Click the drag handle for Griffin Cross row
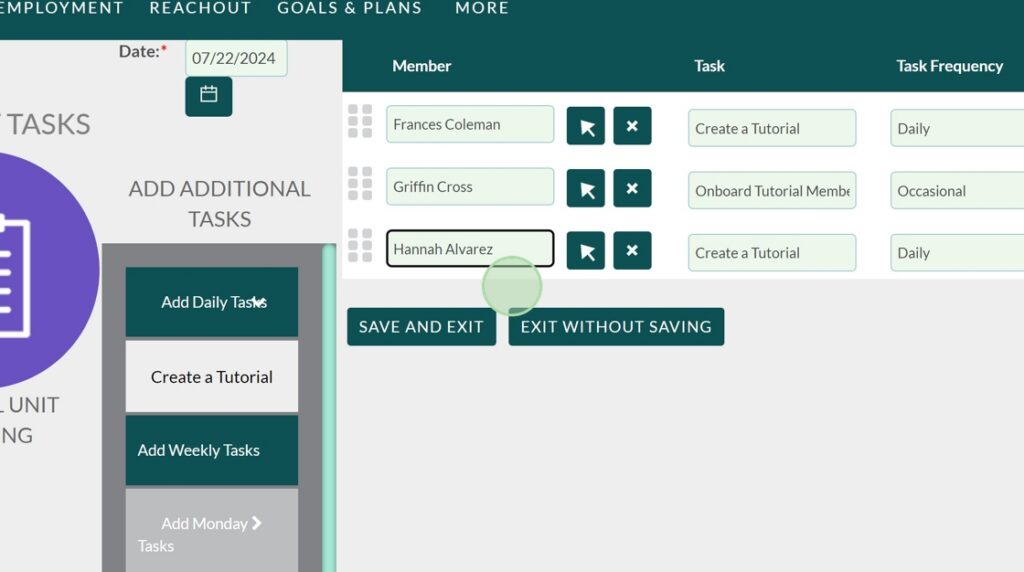 360,183
